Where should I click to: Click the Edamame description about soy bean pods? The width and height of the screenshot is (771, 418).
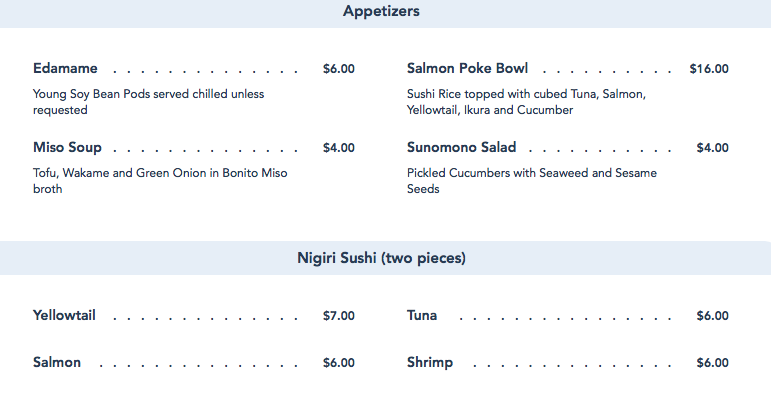point(148,102)
